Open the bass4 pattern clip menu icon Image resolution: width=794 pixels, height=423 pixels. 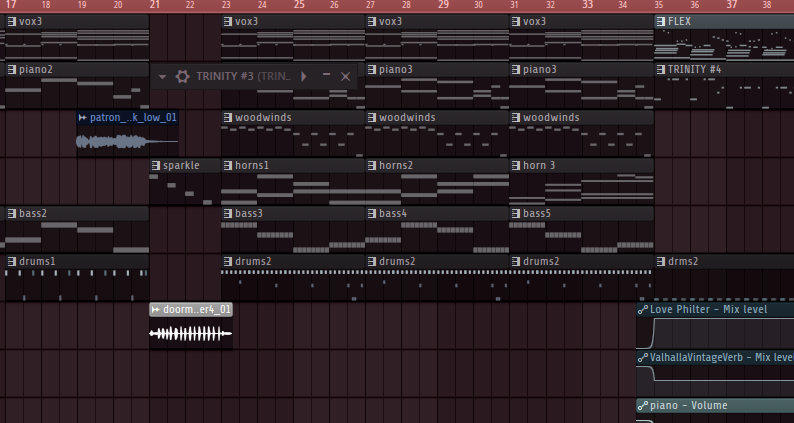click(x=372, y=214)
